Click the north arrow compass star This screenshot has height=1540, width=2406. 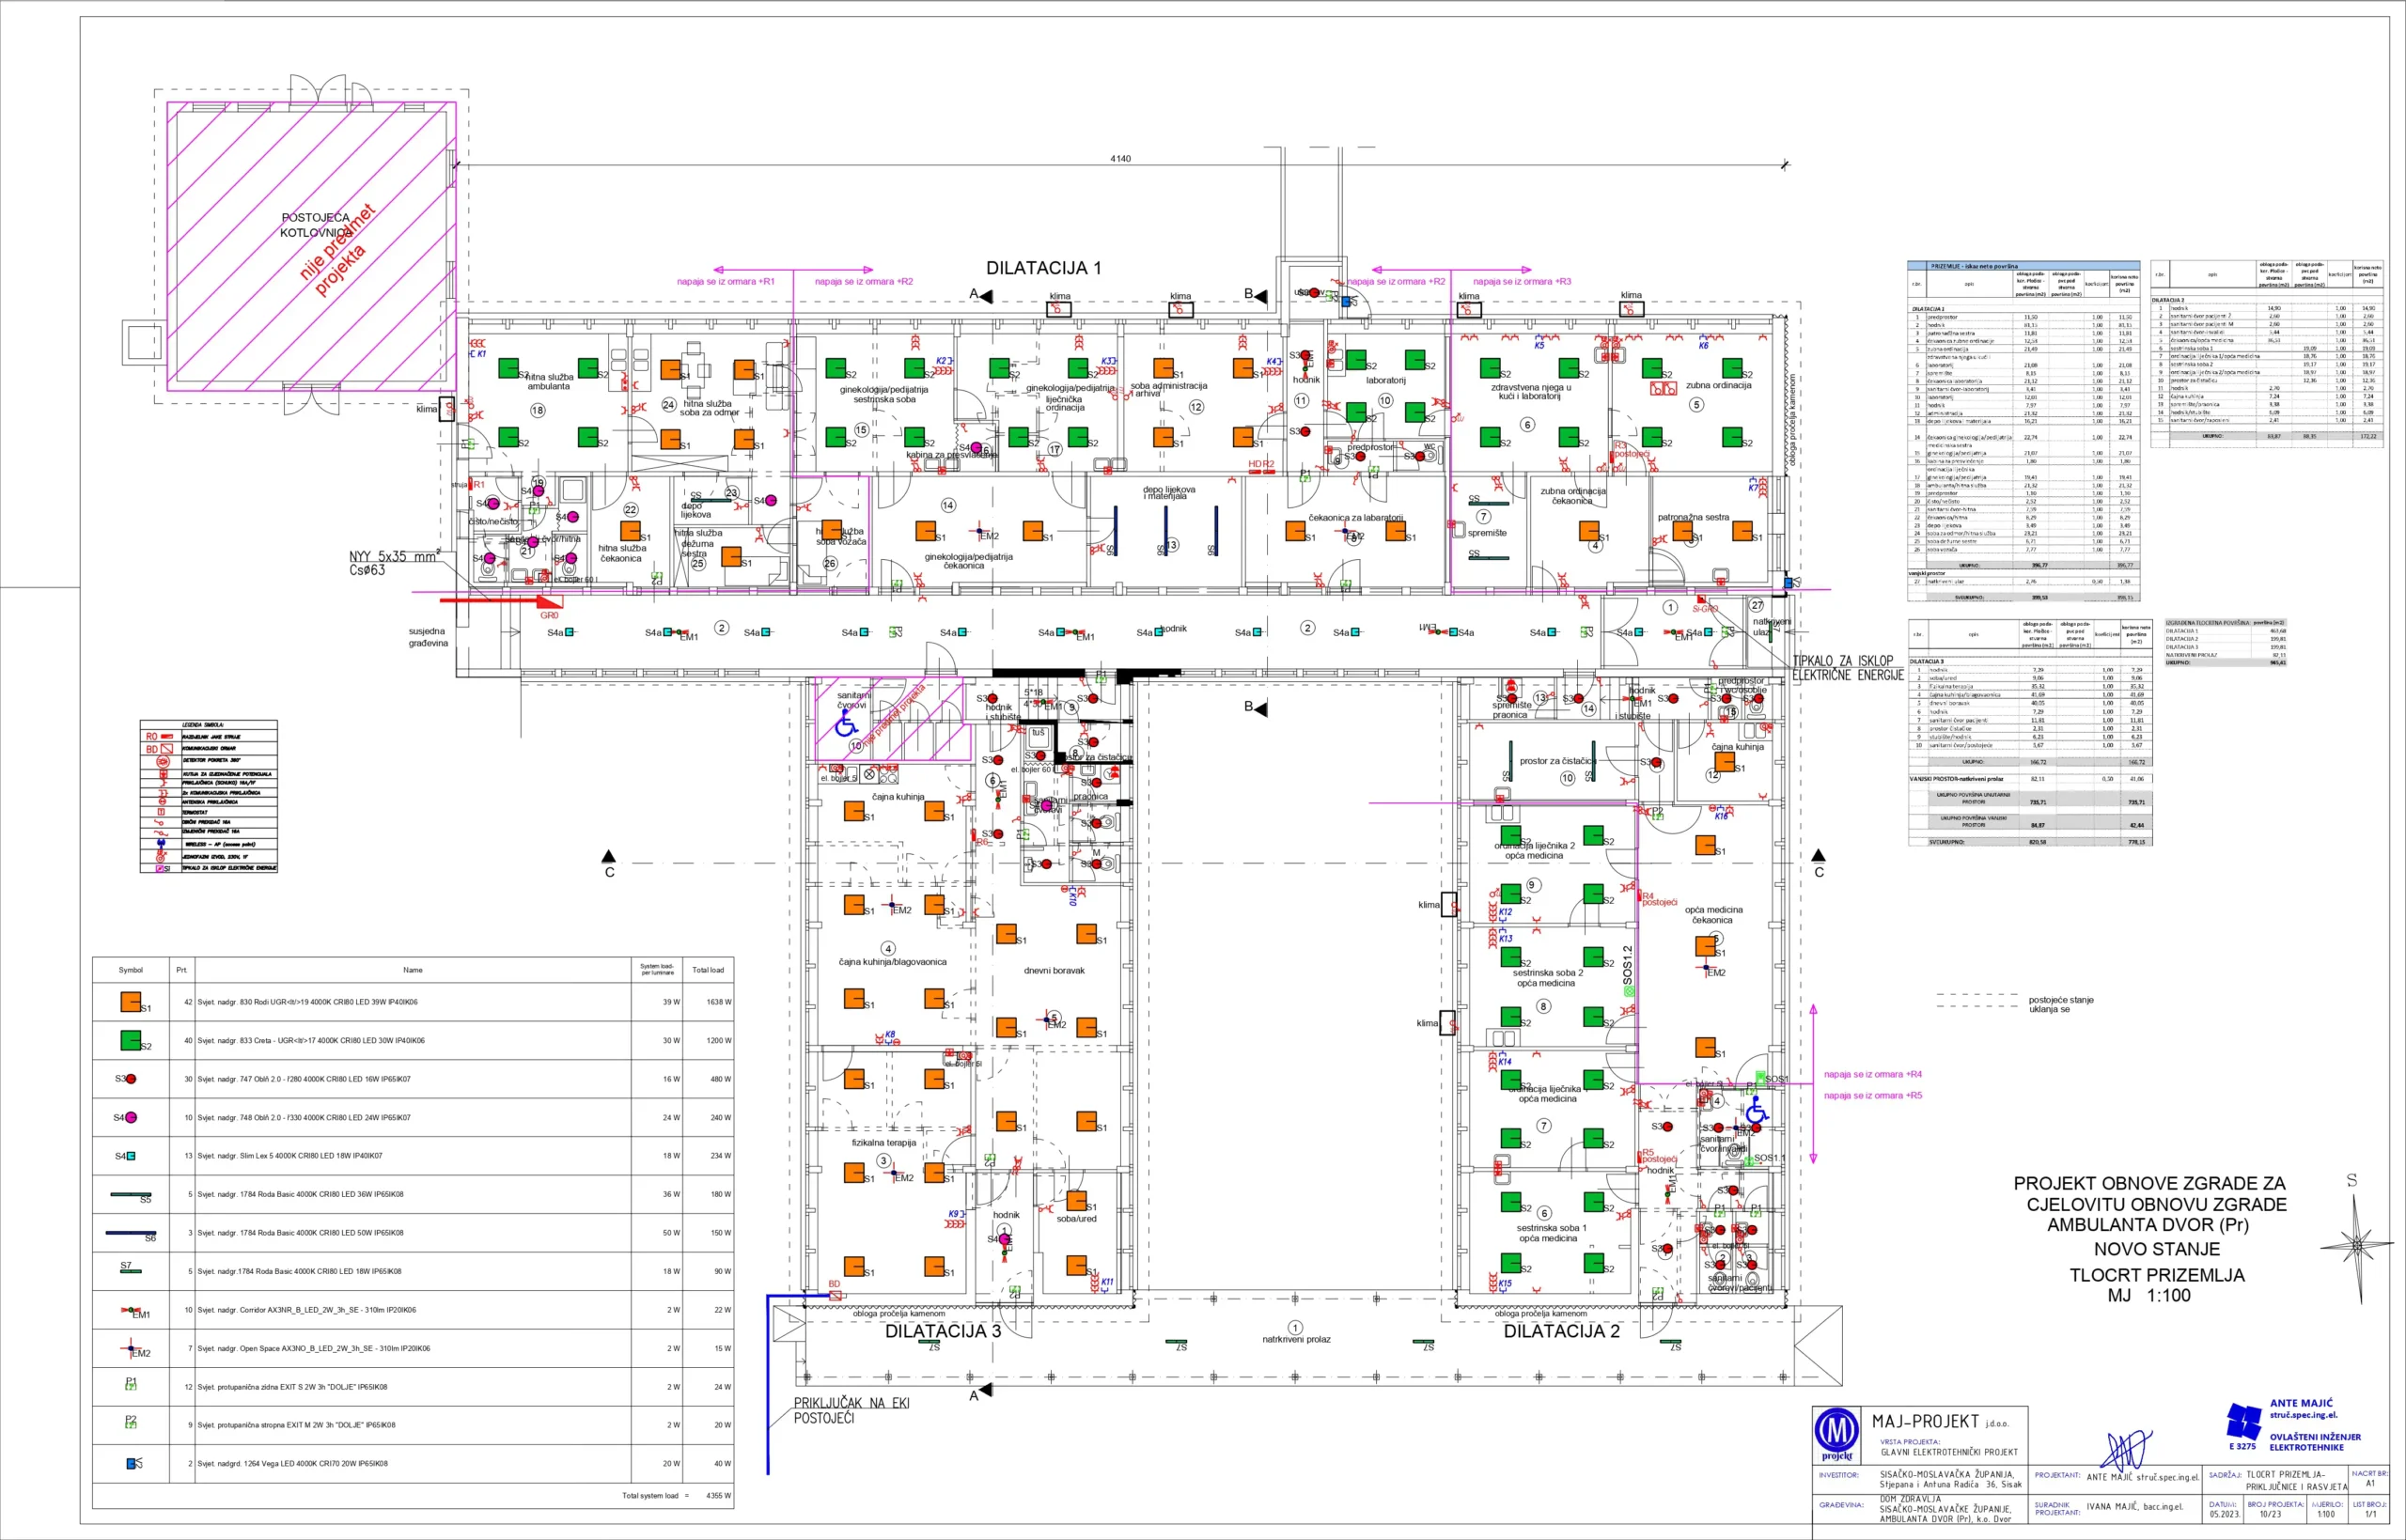tap(2357, 1246)
